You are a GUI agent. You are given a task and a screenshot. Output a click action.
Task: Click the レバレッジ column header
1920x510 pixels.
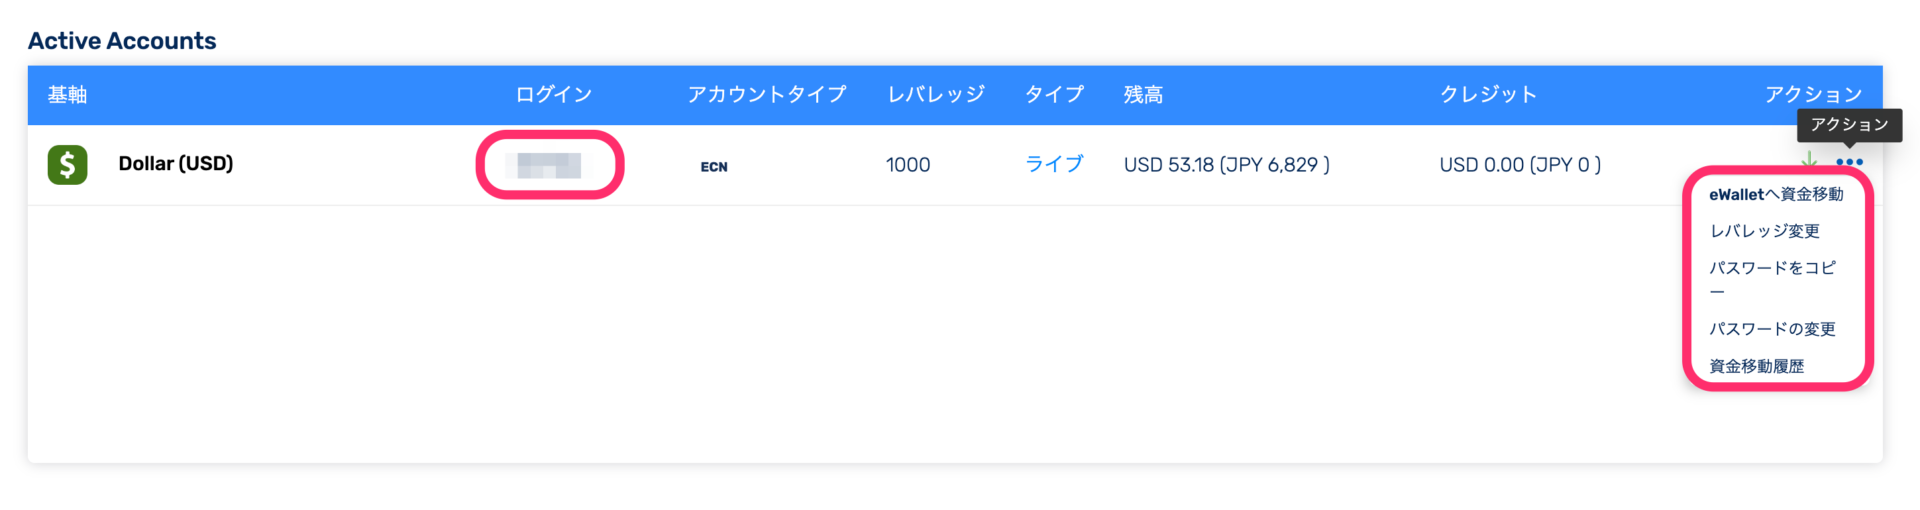[936, 95]
